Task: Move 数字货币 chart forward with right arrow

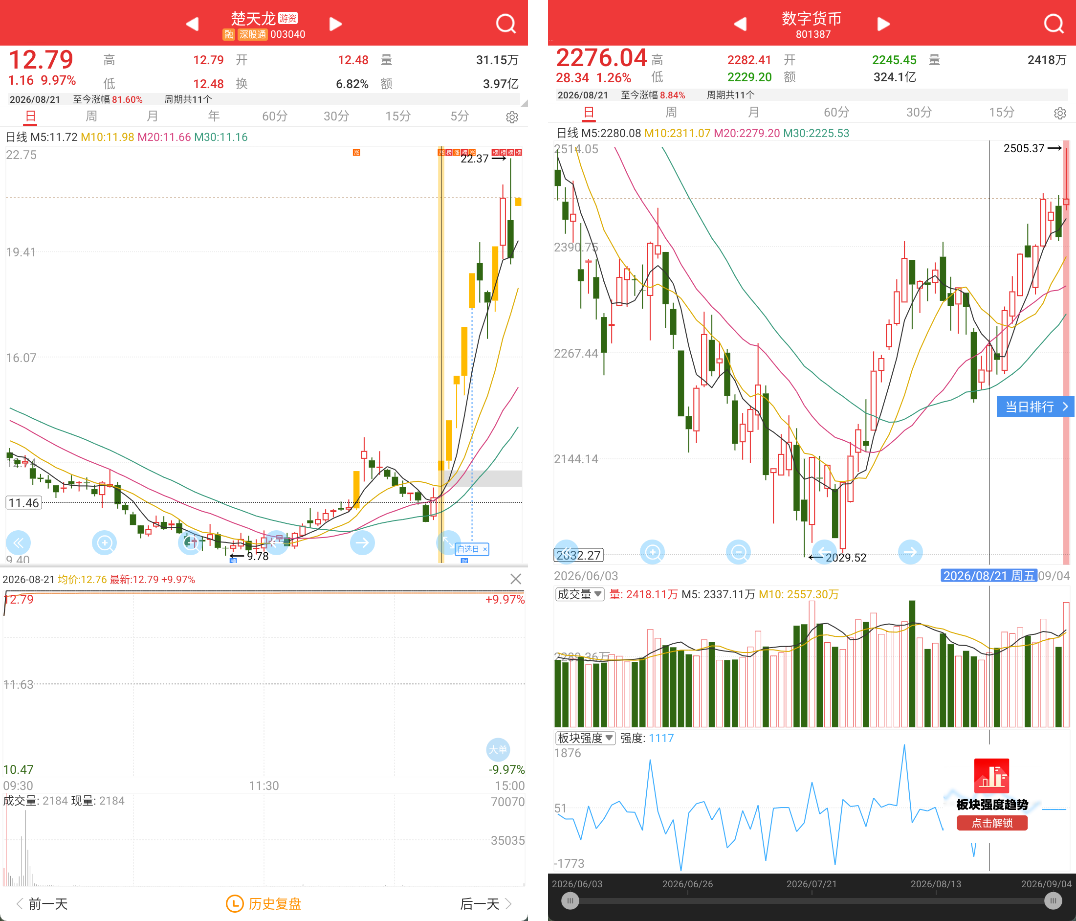Action: point(910,552)
